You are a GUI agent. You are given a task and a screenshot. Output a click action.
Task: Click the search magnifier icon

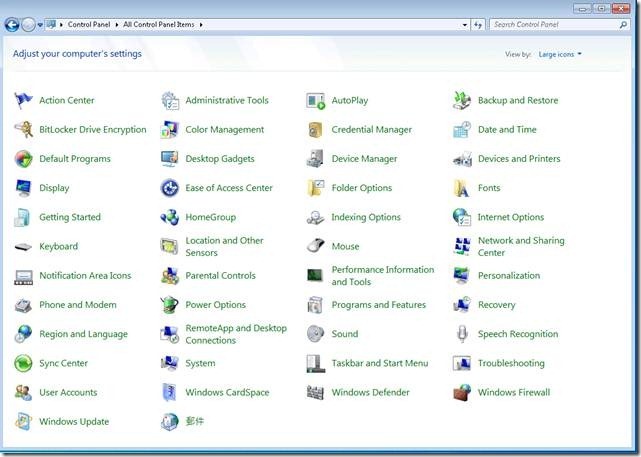click(623, 25)
